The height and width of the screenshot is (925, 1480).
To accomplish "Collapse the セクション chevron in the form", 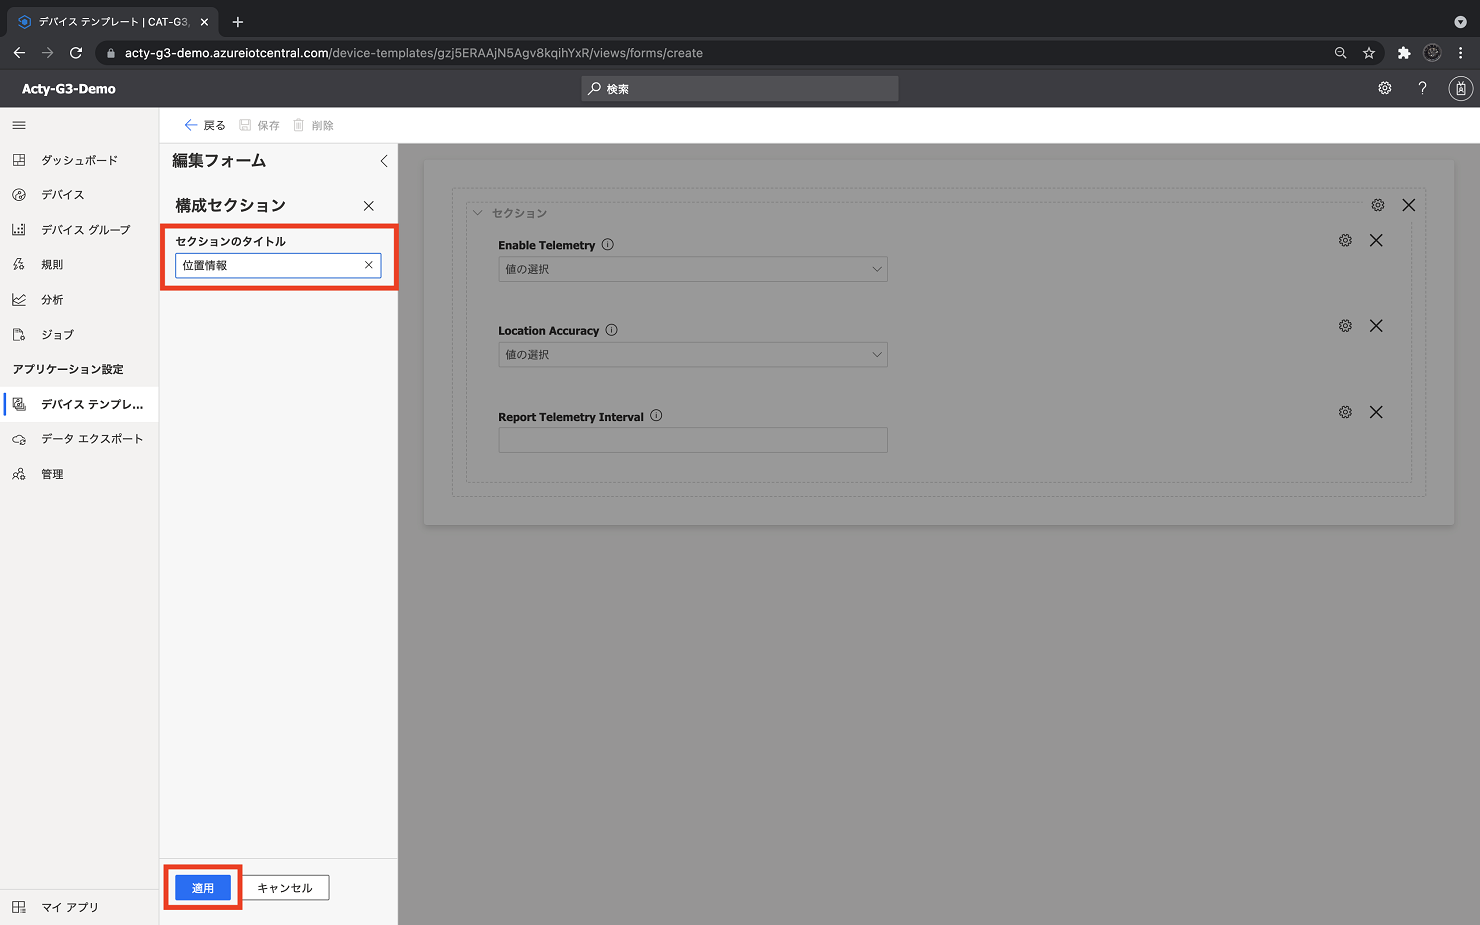I will pyautogui.click(x=478, y=213).
